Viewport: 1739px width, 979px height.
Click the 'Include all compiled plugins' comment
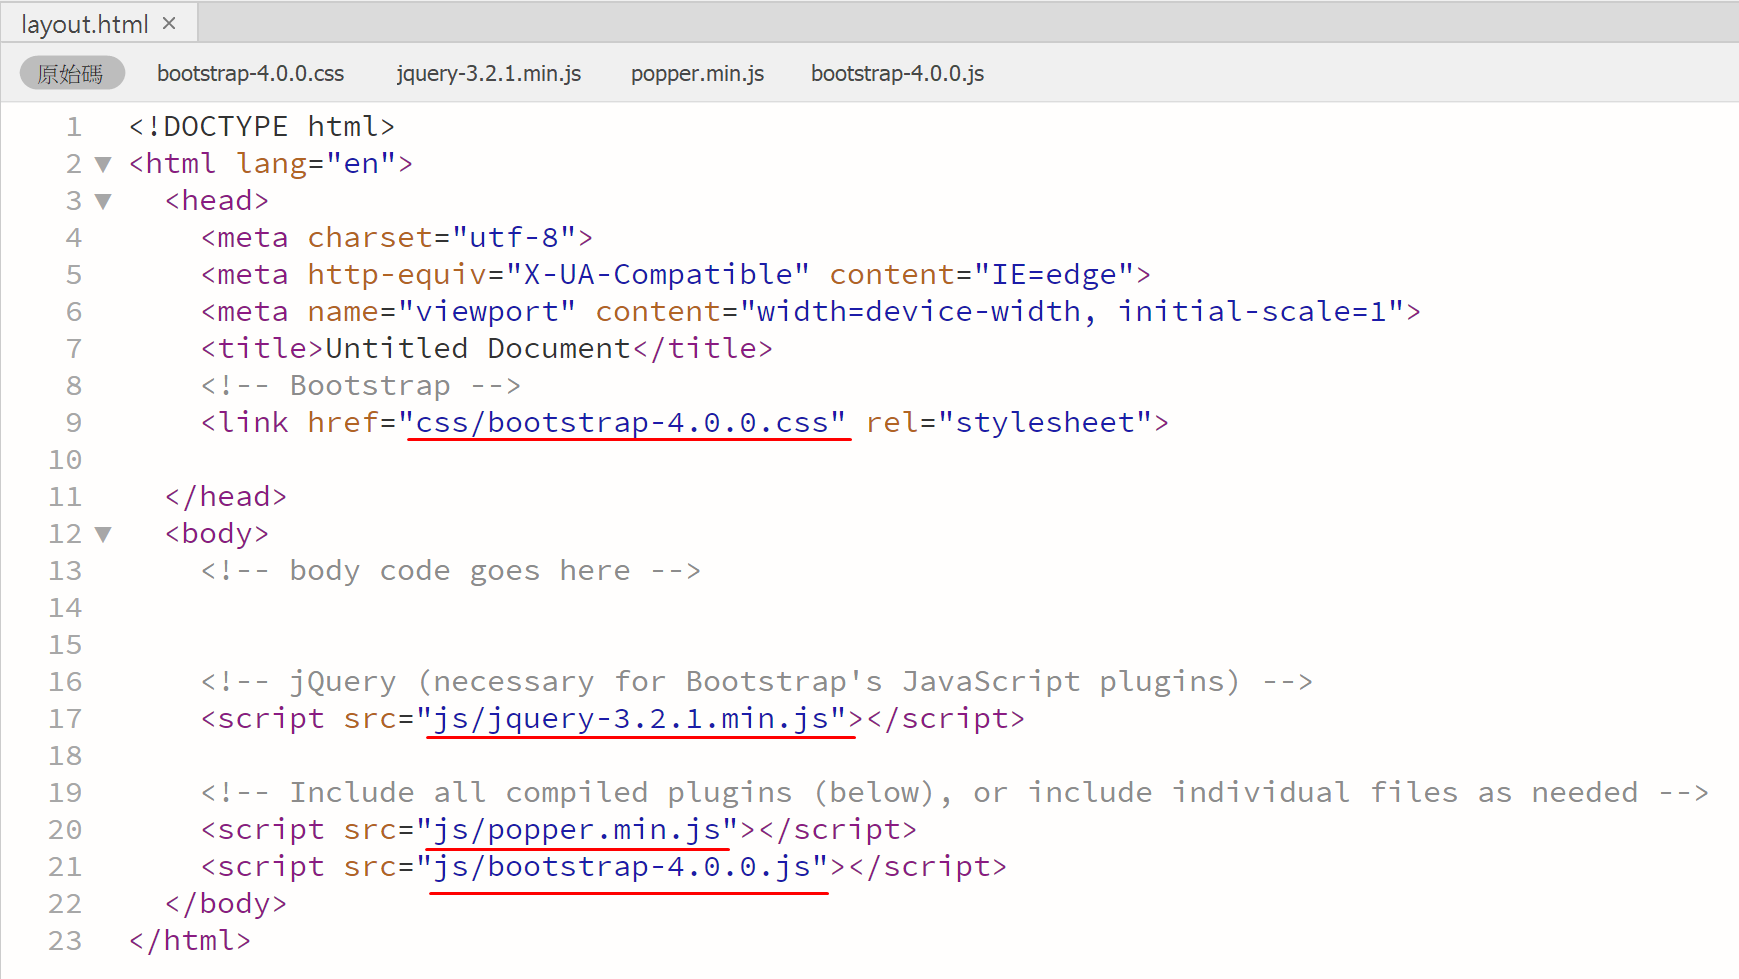coord(955,793)
